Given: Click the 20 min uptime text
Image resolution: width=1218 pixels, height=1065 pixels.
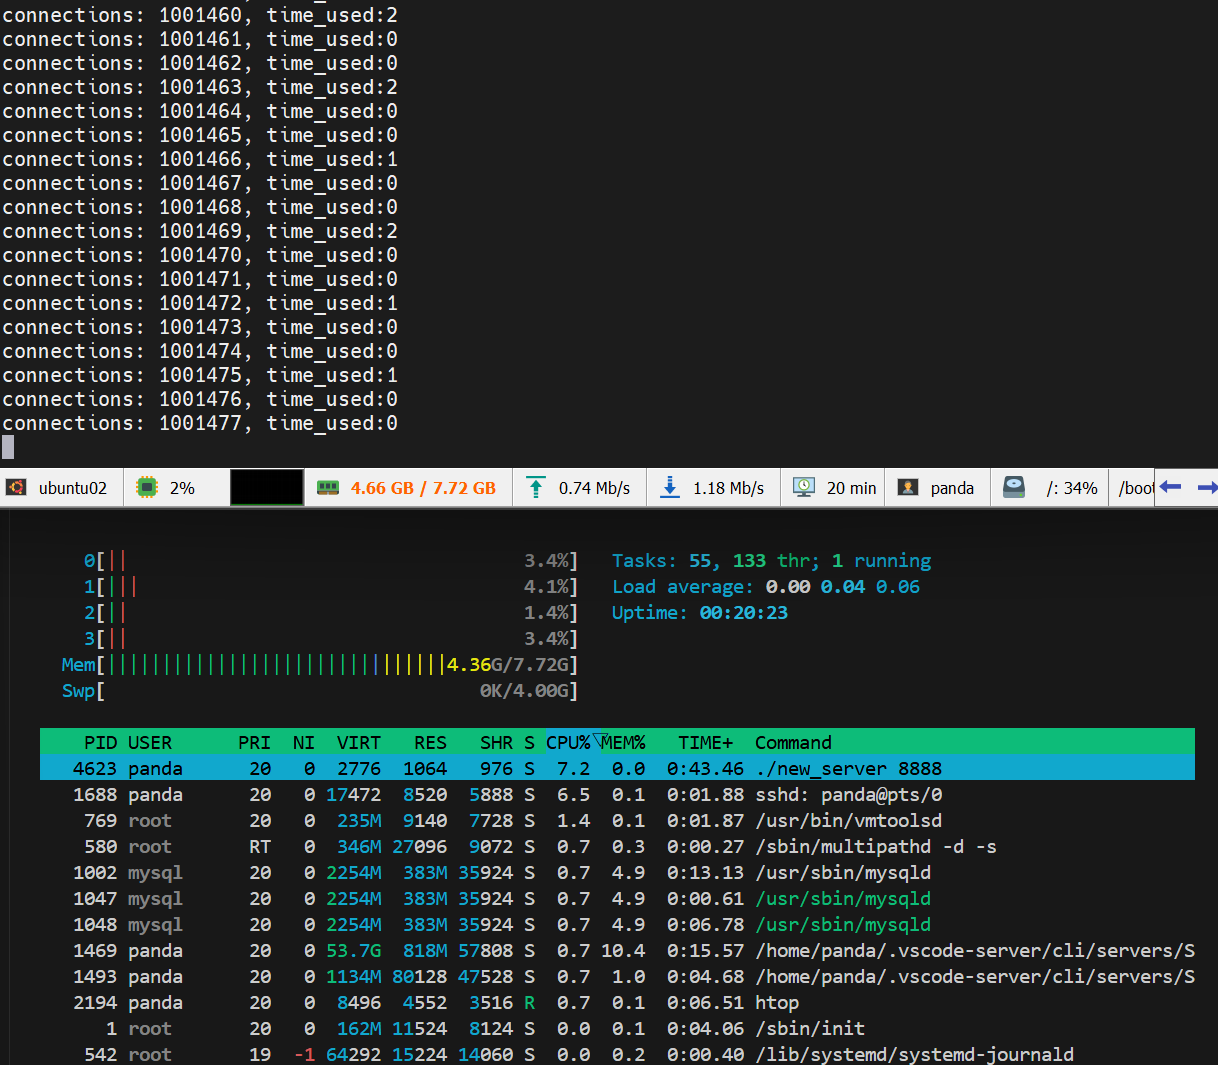Looking at the screenshot, I should pyautogui.click(x=852, y=488).
